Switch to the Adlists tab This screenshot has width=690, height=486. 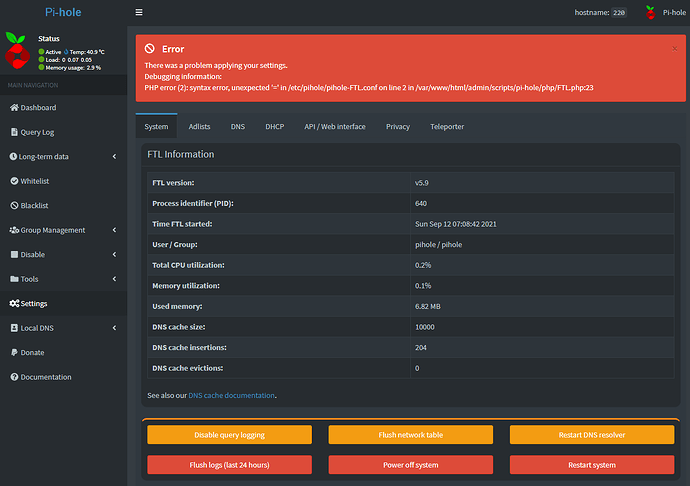(x=199, y=126)
